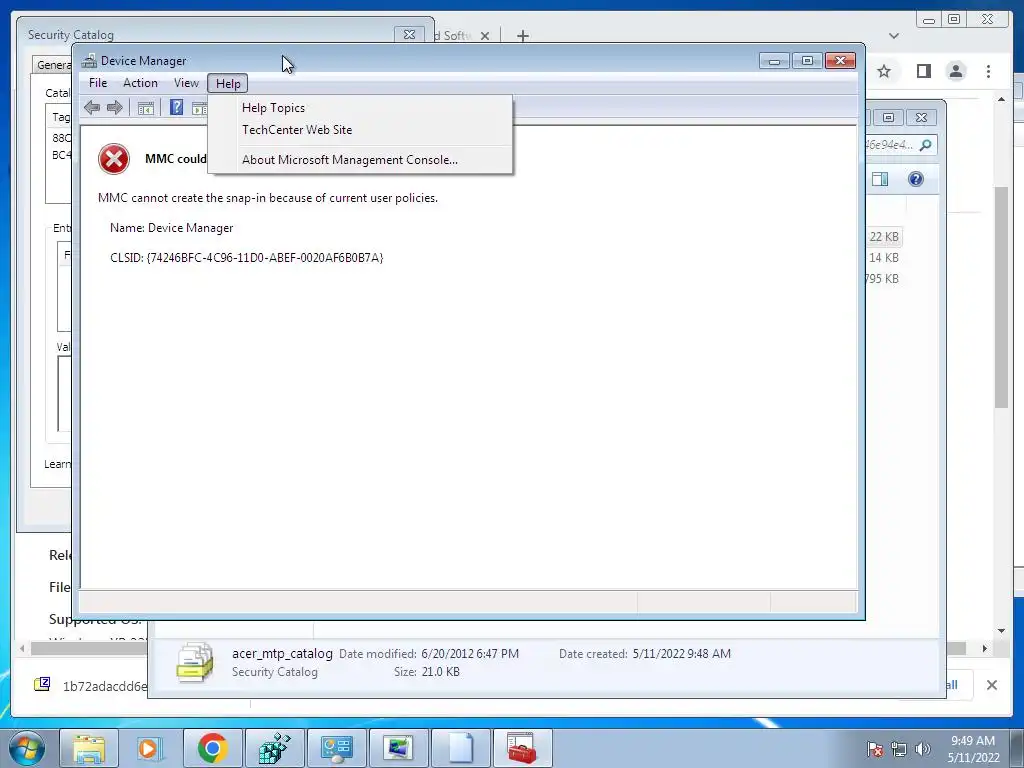Click 'Name: Device Manager' text line
This screenshot has height=768, width=1024.
(x=172, y=228)
